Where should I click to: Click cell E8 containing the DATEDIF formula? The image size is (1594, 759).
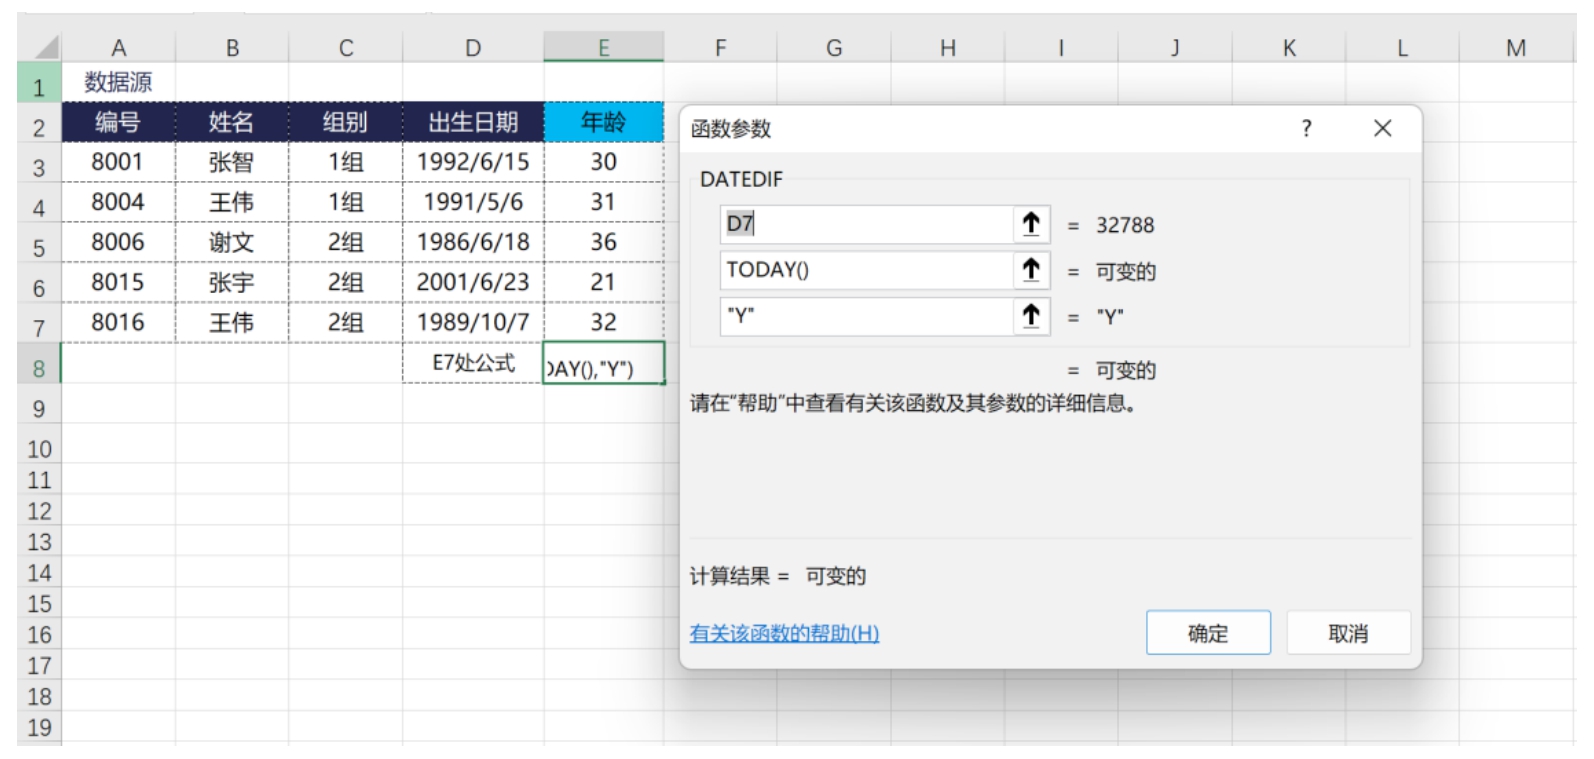pos(603,366)
